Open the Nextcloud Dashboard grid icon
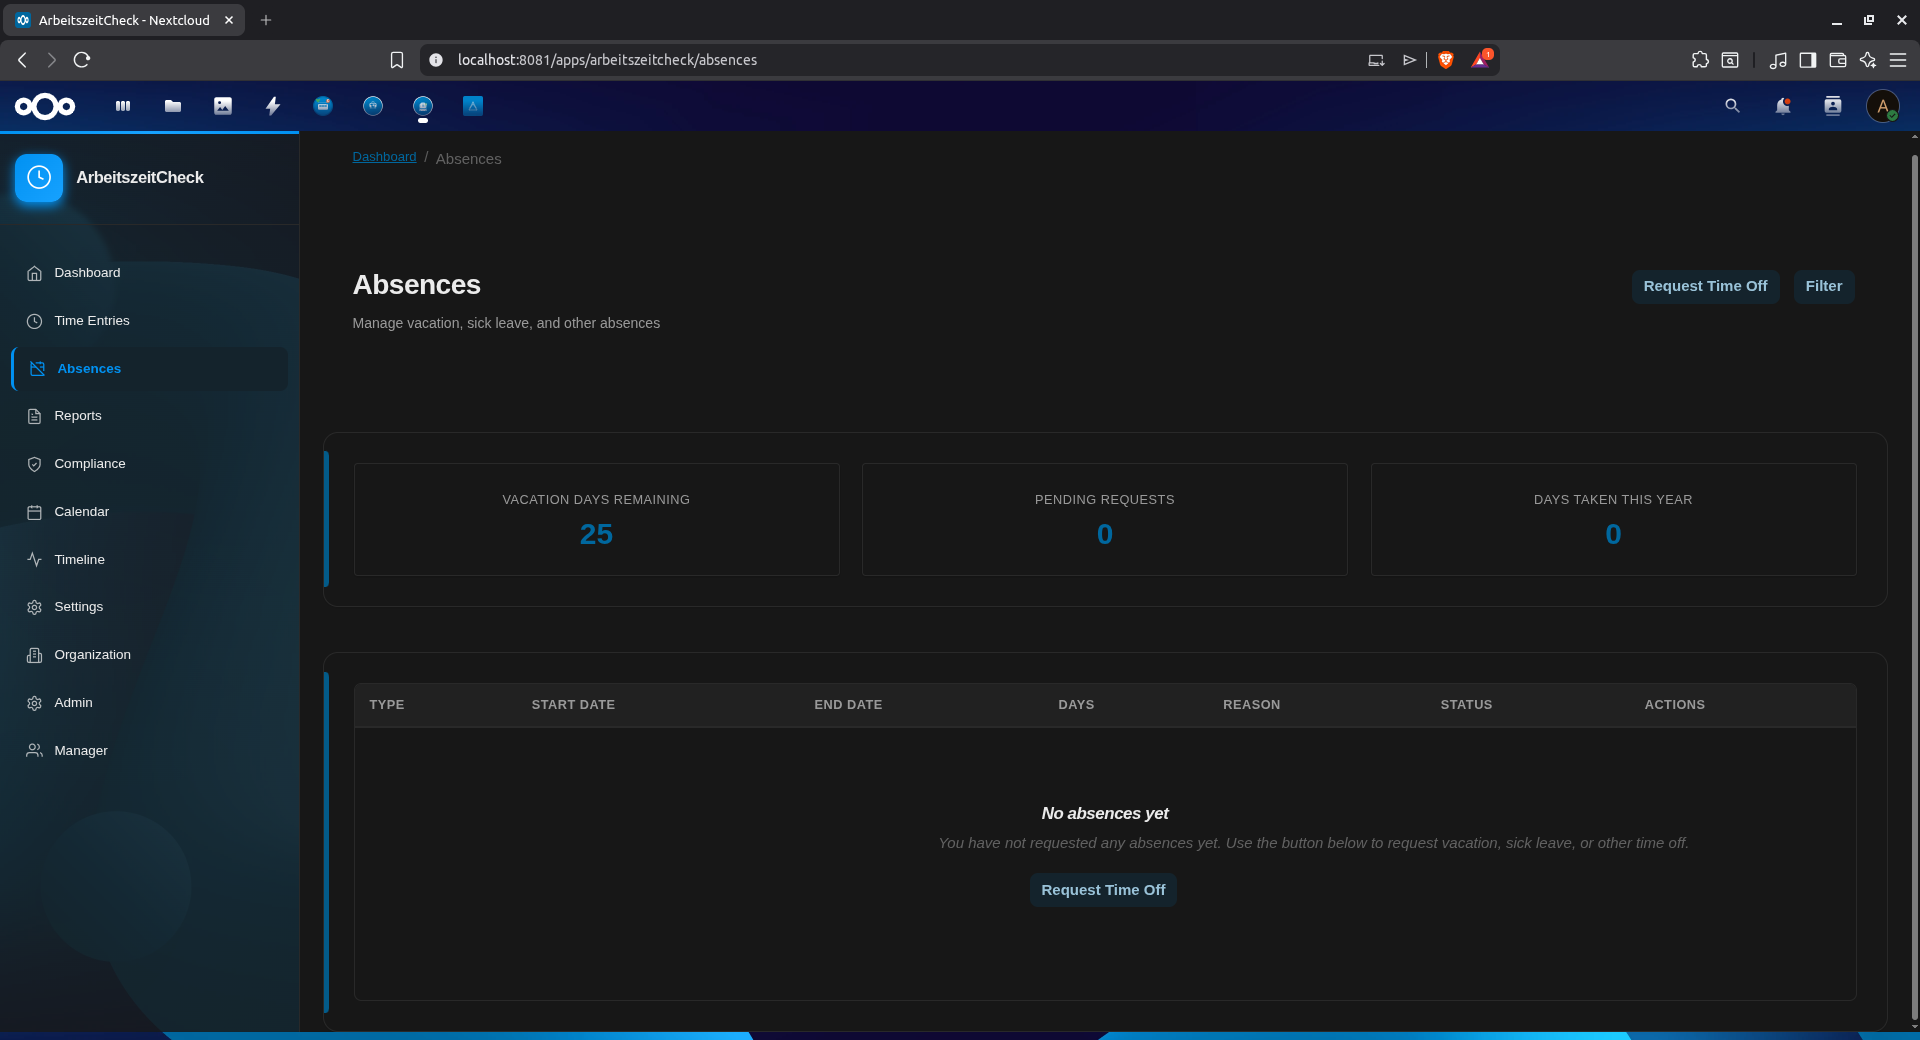The image size is (1920, 1040). (122, 106)
